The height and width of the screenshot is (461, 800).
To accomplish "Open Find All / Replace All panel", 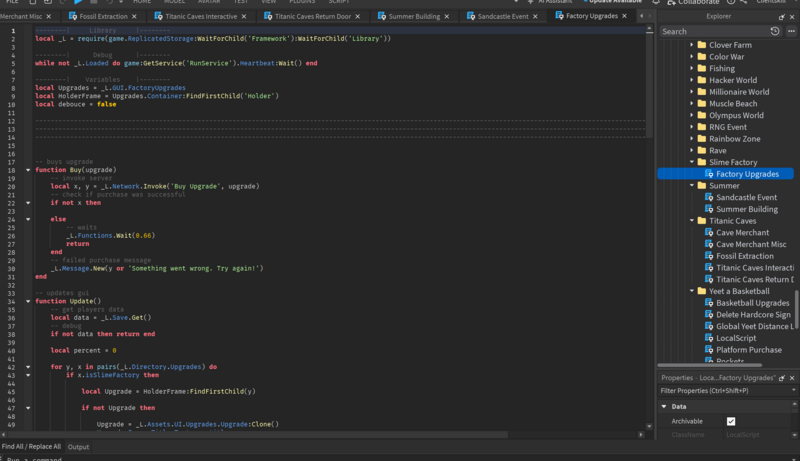I will (x=31, y=447).
